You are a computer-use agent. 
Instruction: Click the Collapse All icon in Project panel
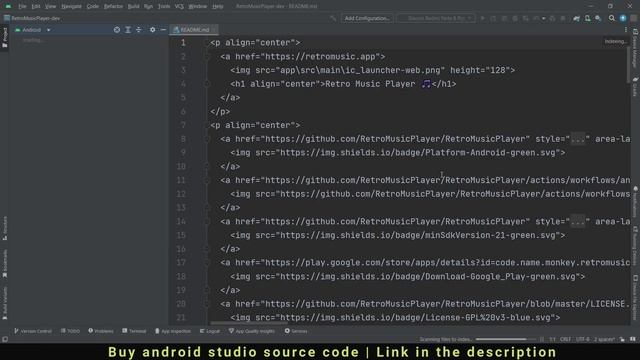coord(139,30)
